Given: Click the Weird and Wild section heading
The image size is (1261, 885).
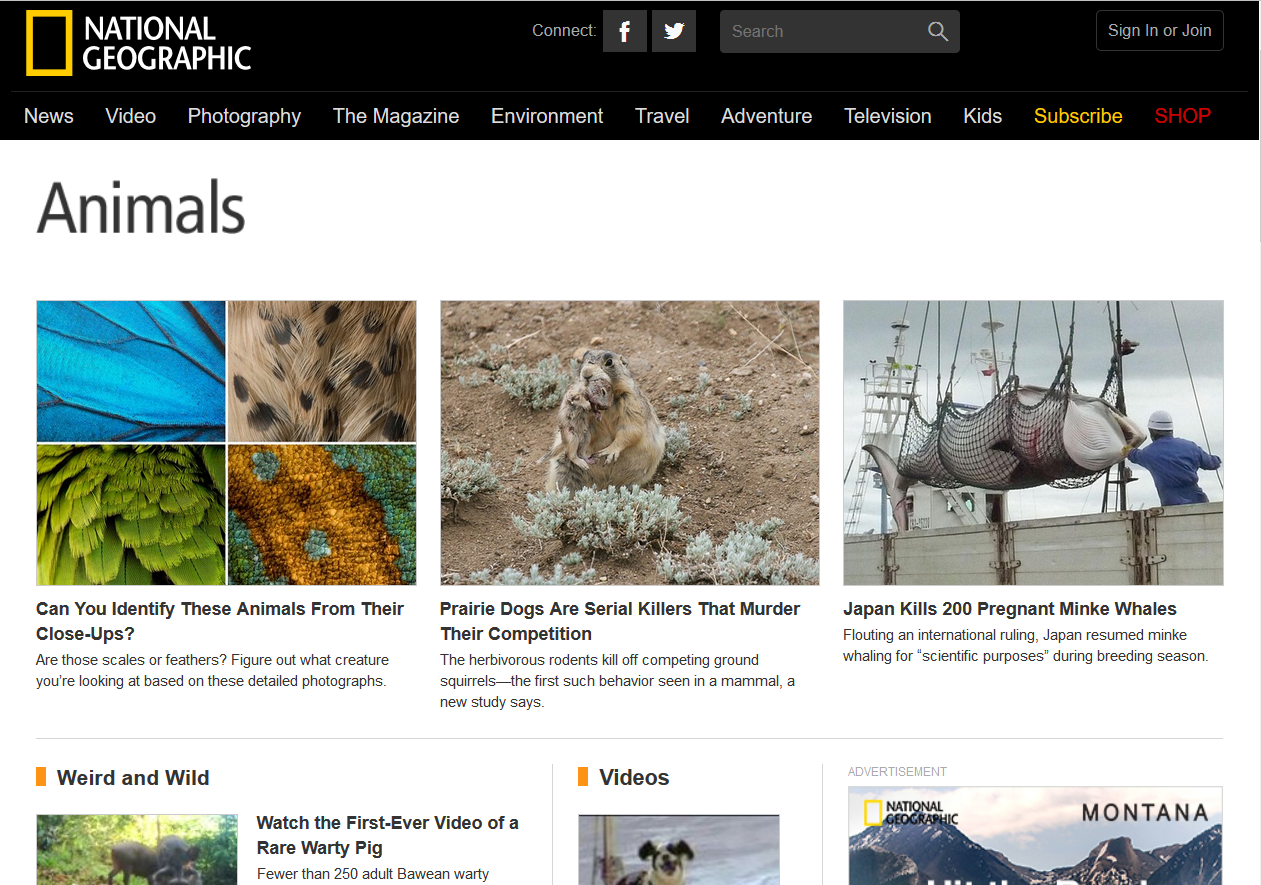Looking at the screenshot, I should coord(133,777).
